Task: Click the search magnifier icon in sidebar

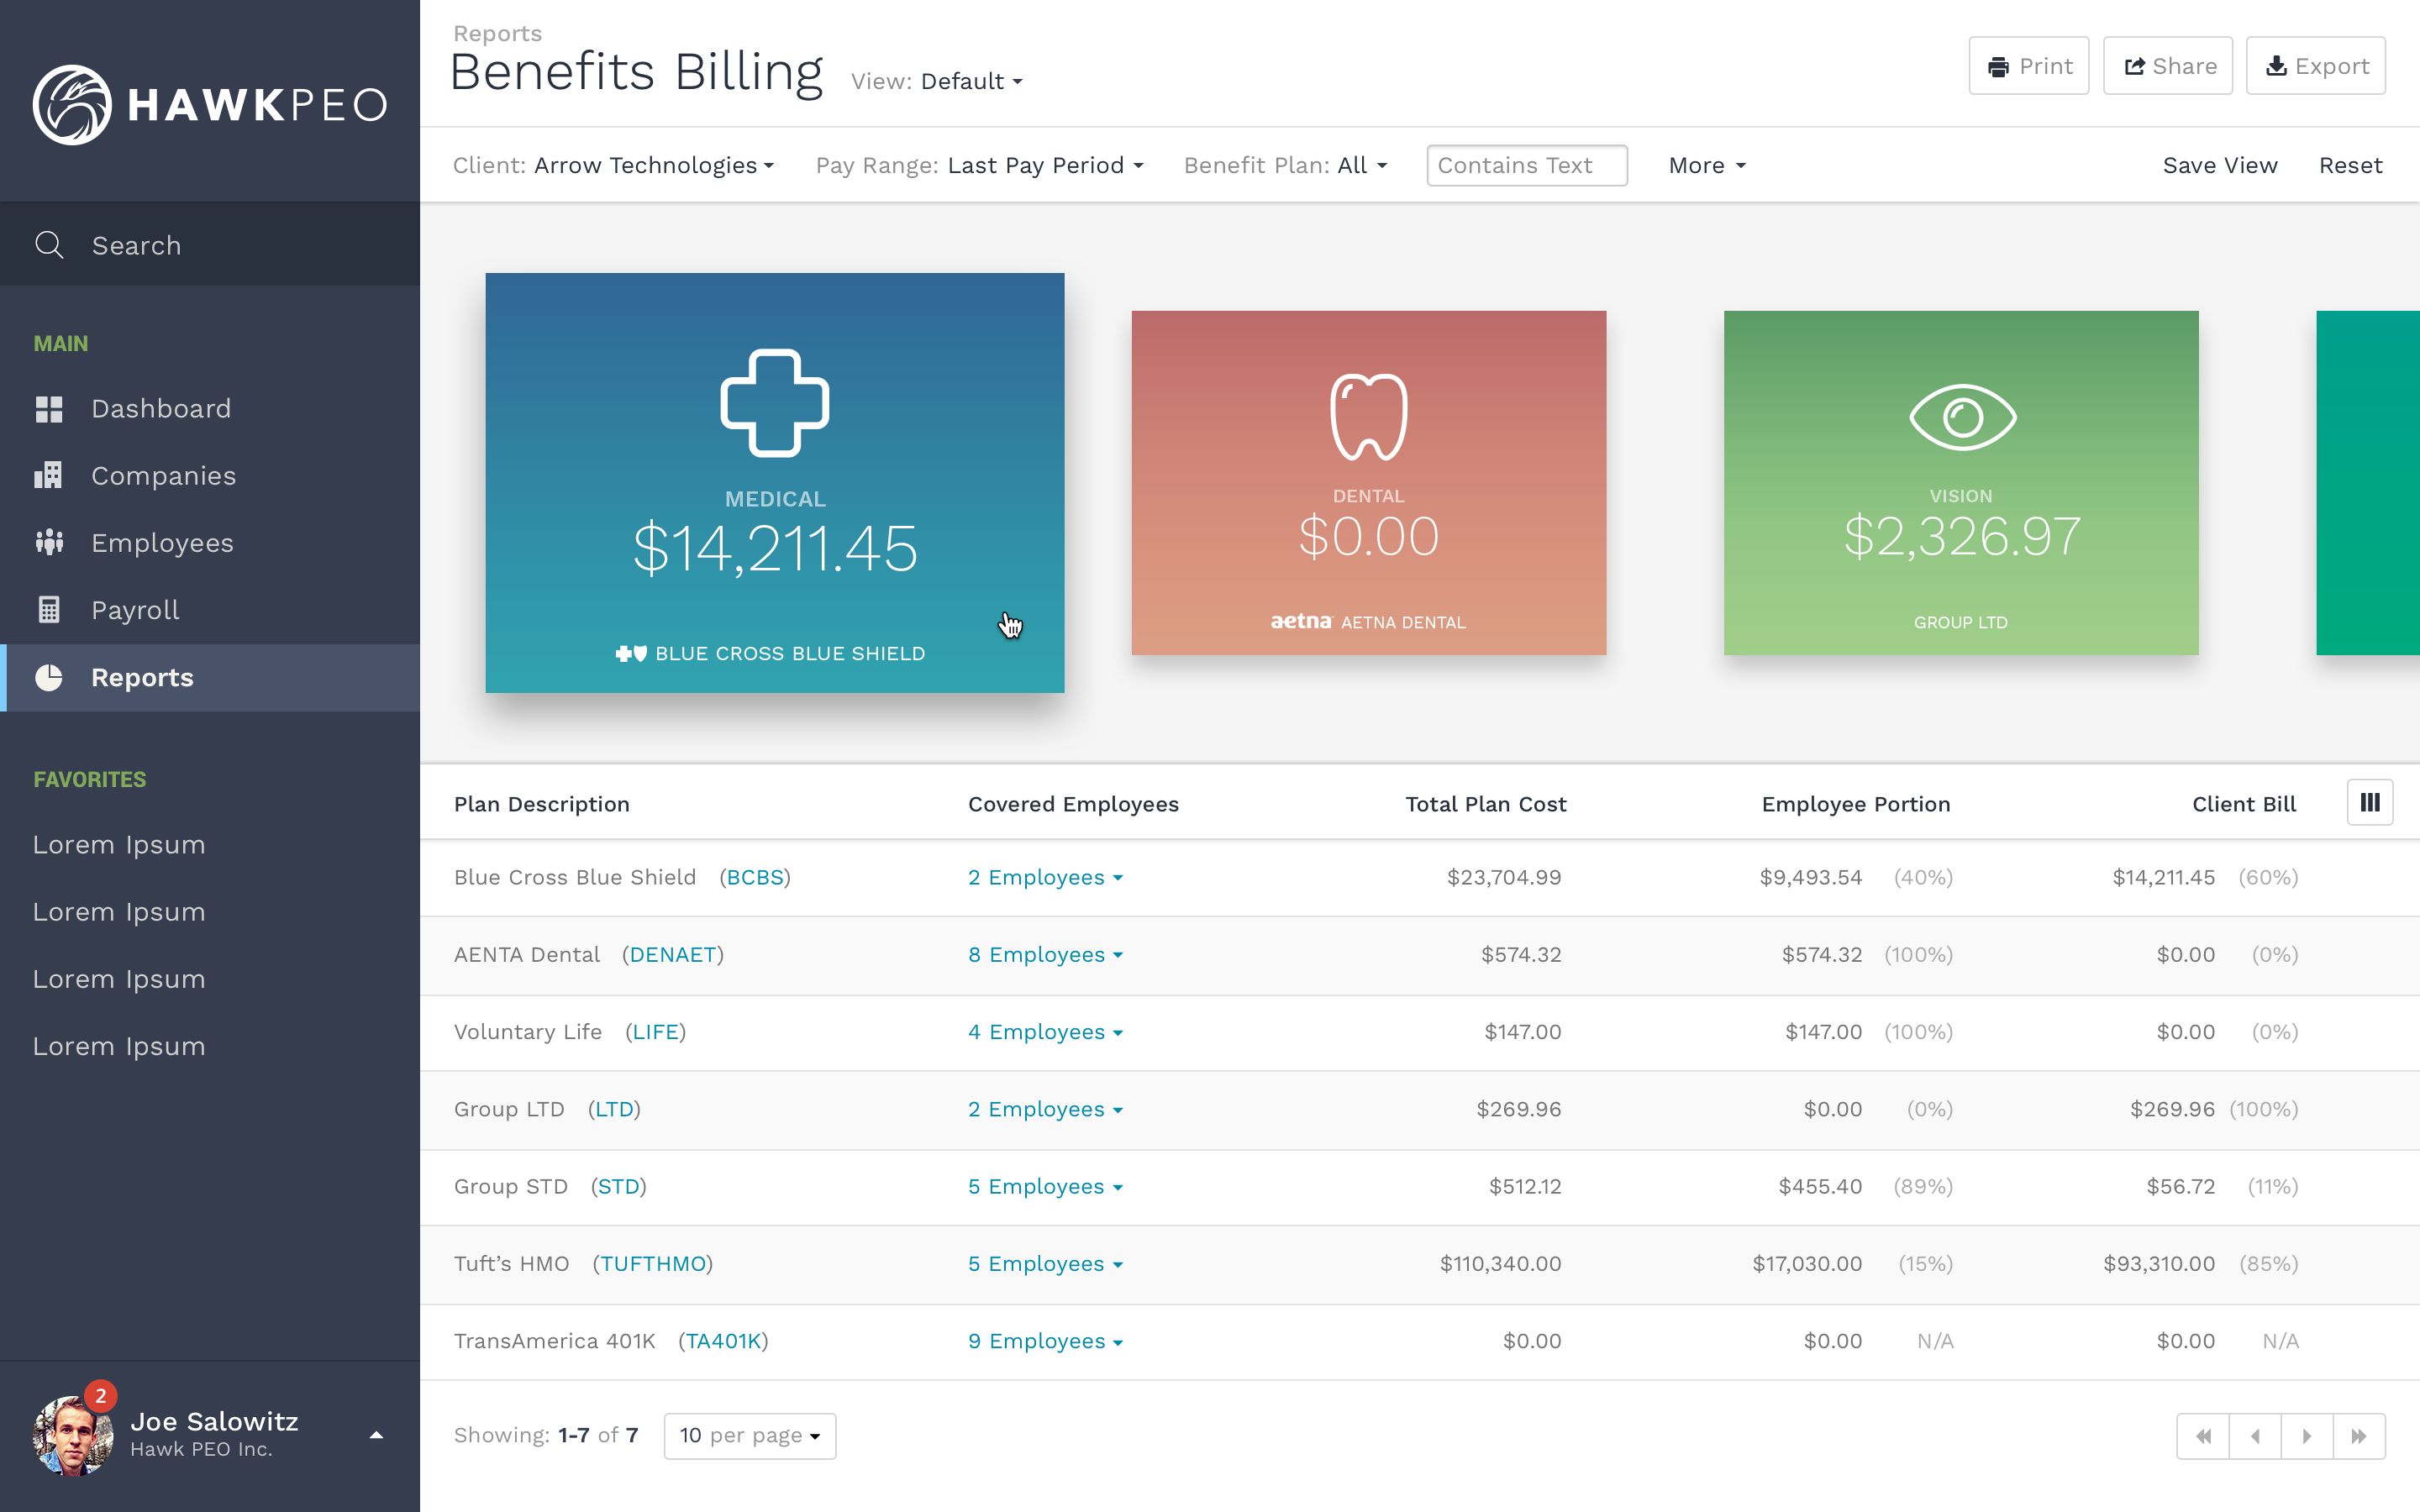Action: (x=49, y=245)
